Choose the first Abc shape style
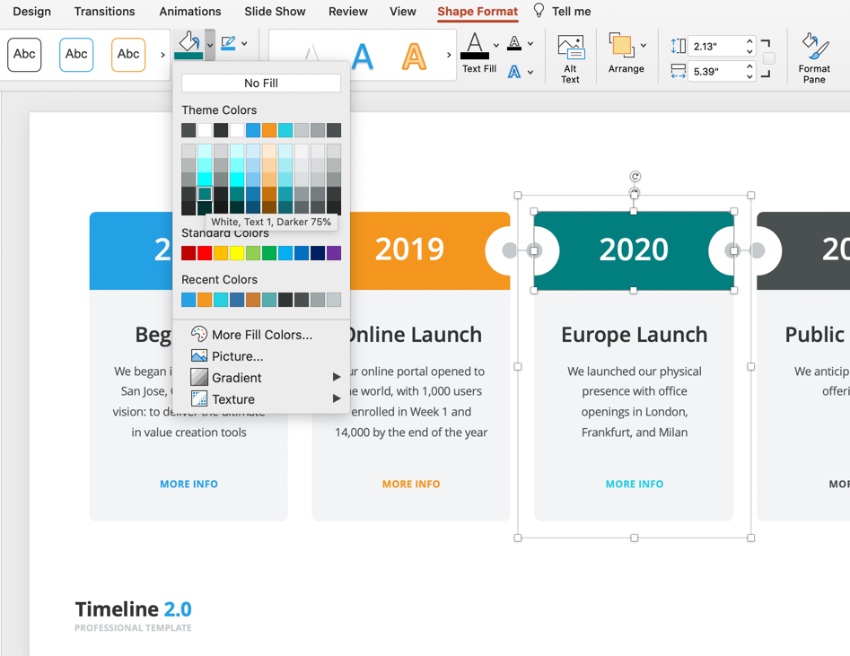Screen dimensions: 850x656 pyautogui.click(x=24, y=55)
